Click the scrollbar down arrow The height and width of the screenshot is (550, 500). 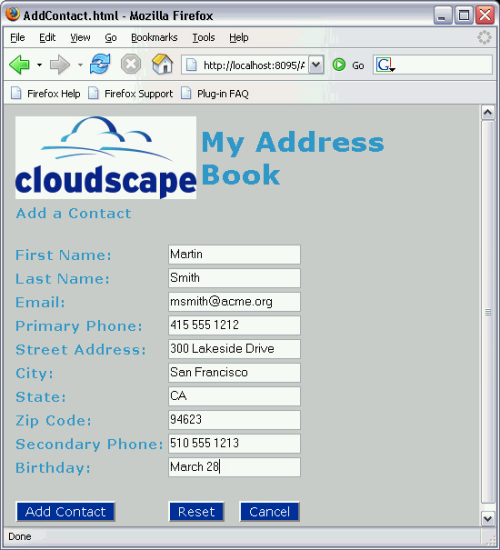488,518
